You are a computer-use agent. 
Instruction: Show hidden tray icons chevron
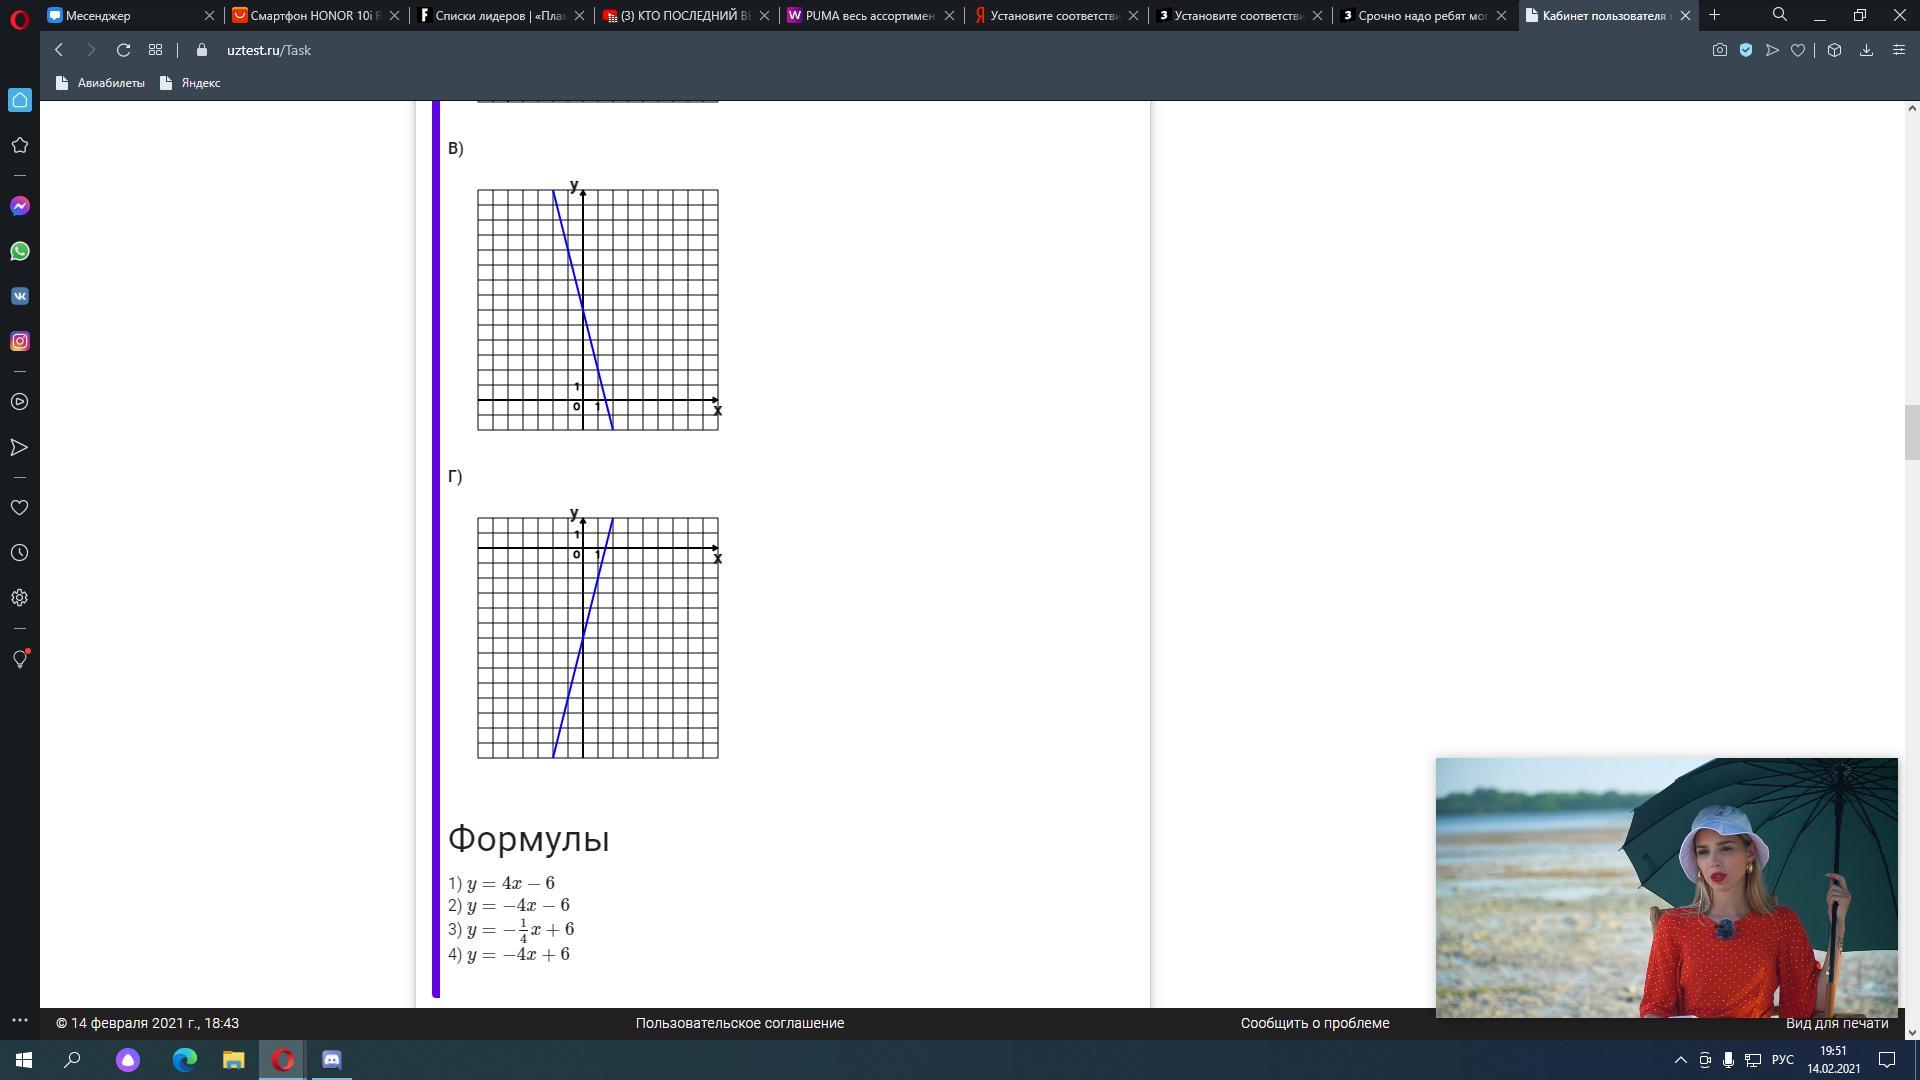pos(1680,1060)
